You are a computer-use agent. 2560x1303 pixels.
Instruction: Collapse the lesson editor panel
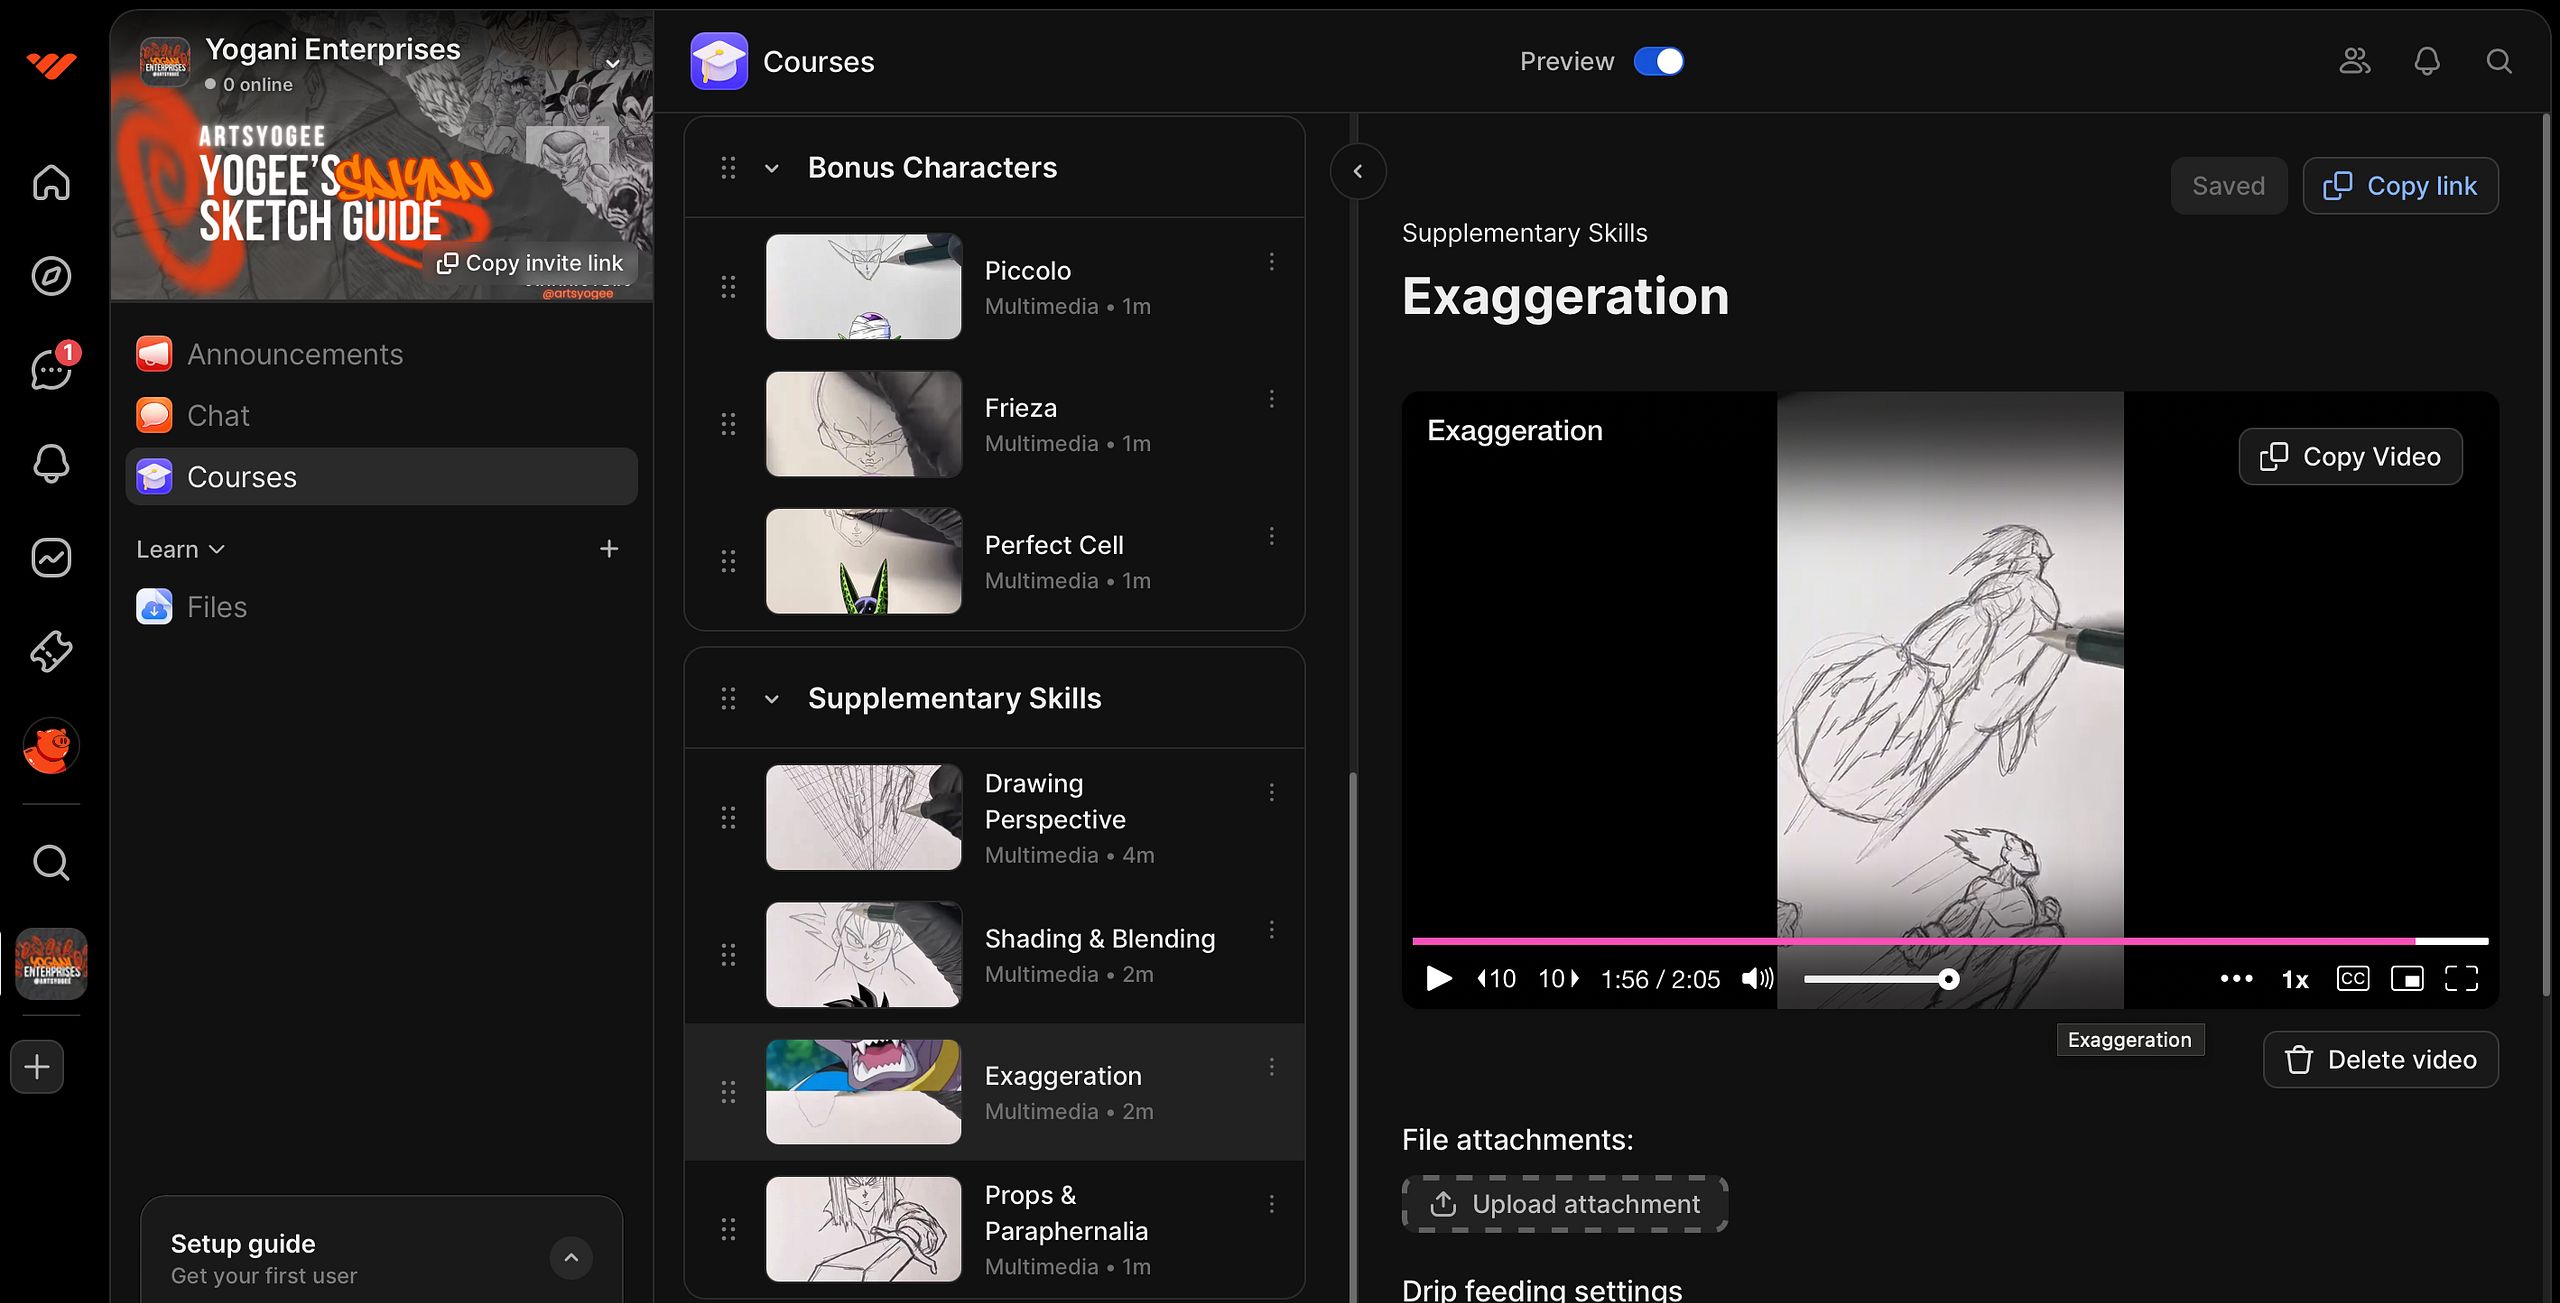[1358, 171]
